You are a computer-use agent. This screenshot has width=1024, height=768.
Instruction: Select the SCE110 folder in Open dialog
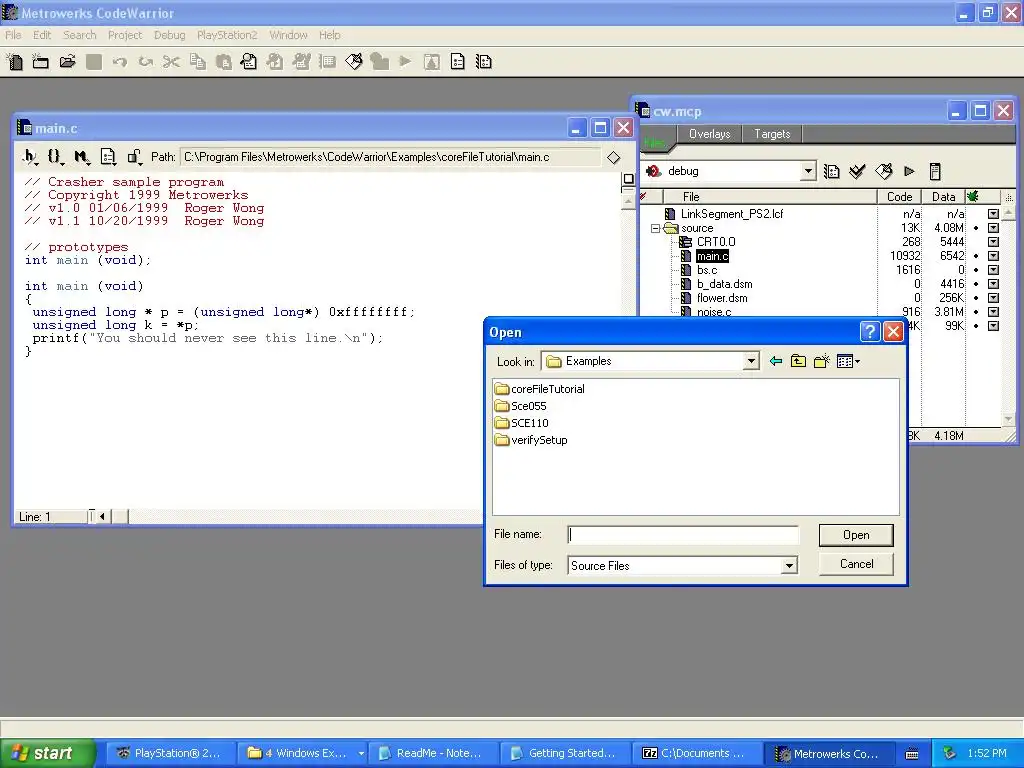coord(522,423)
